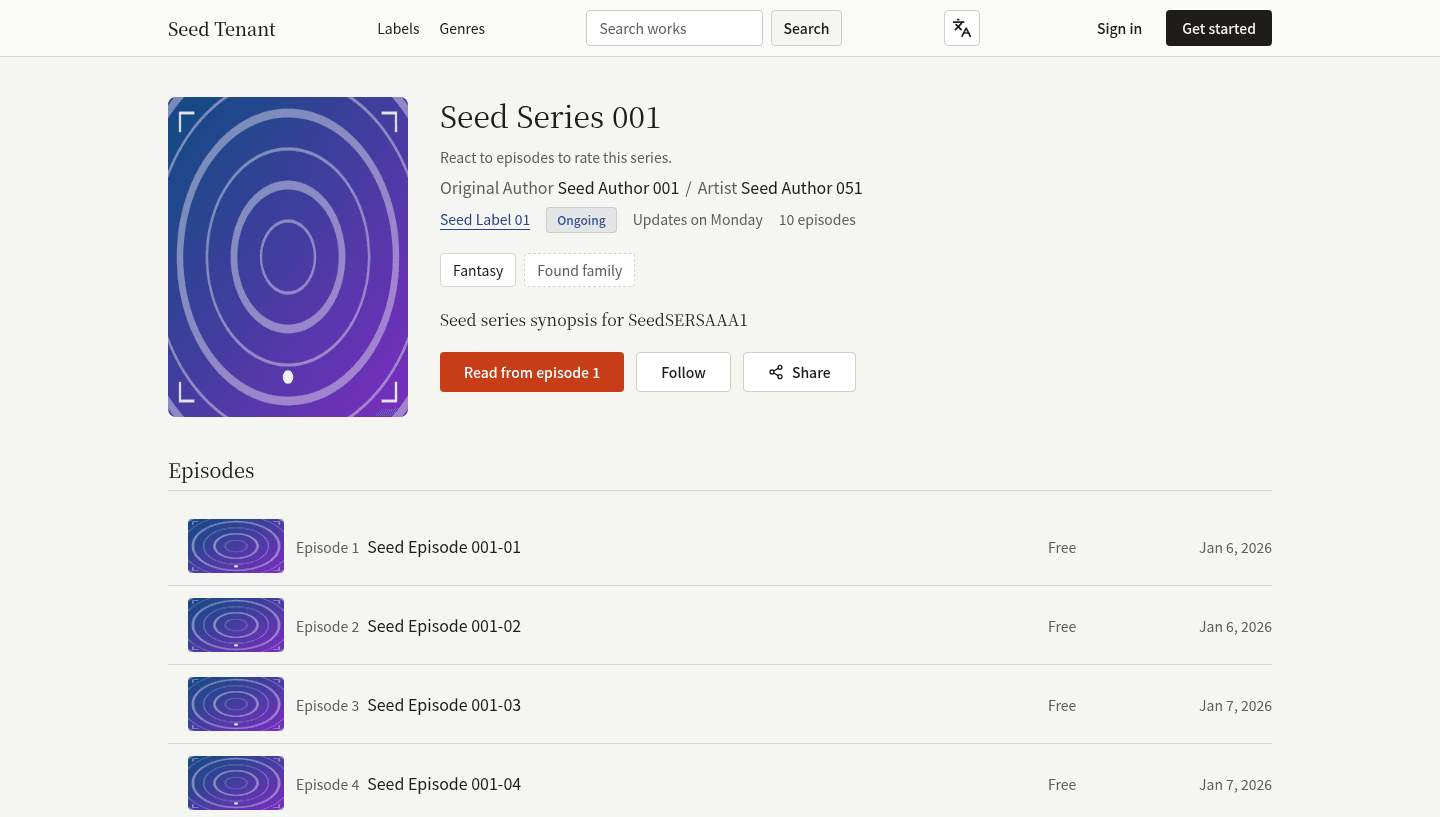This screenshot has width=1440, height=817.
Task: Click the Updates on Monday text
Action: [x=698, y=220]
